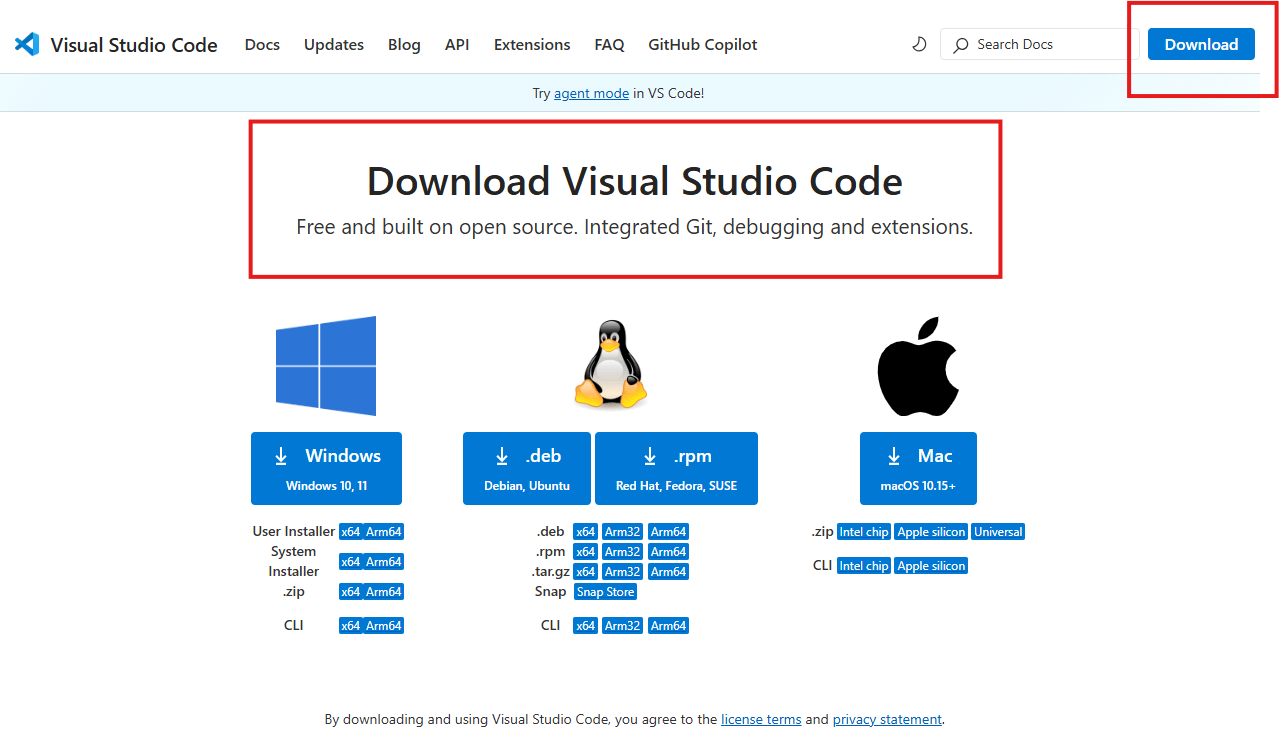Image resolution: width=1279 pixels, height=738 pixels.
Task: Click the Visual Studio Code logo icon
Action: pyautogui.click(x=27, y=44)
